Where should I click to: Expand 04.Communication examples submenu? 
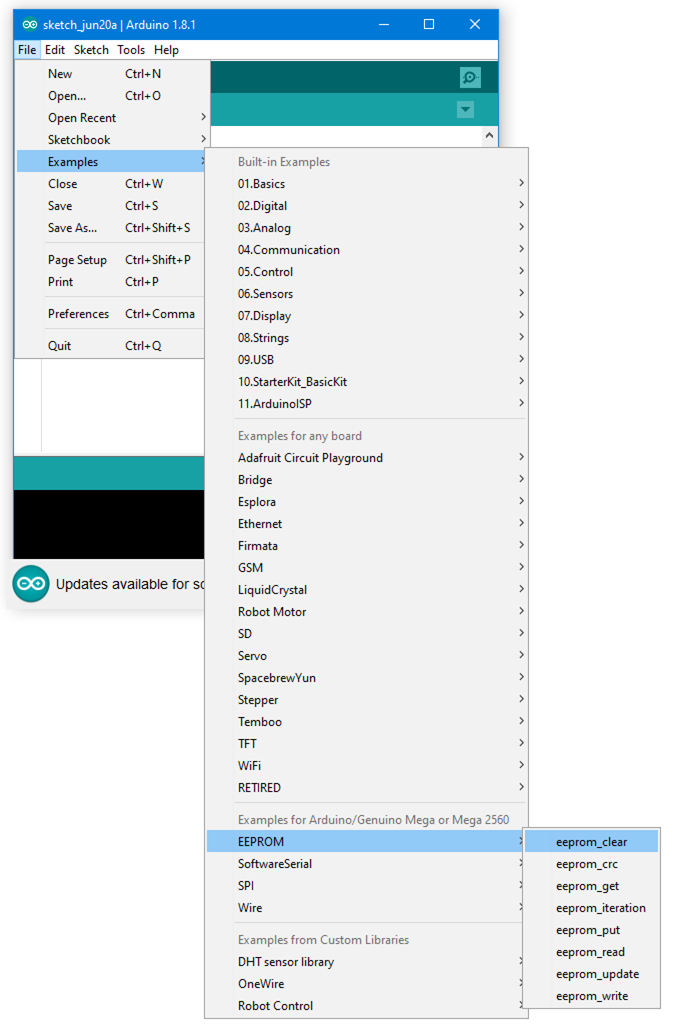(367, 250)
